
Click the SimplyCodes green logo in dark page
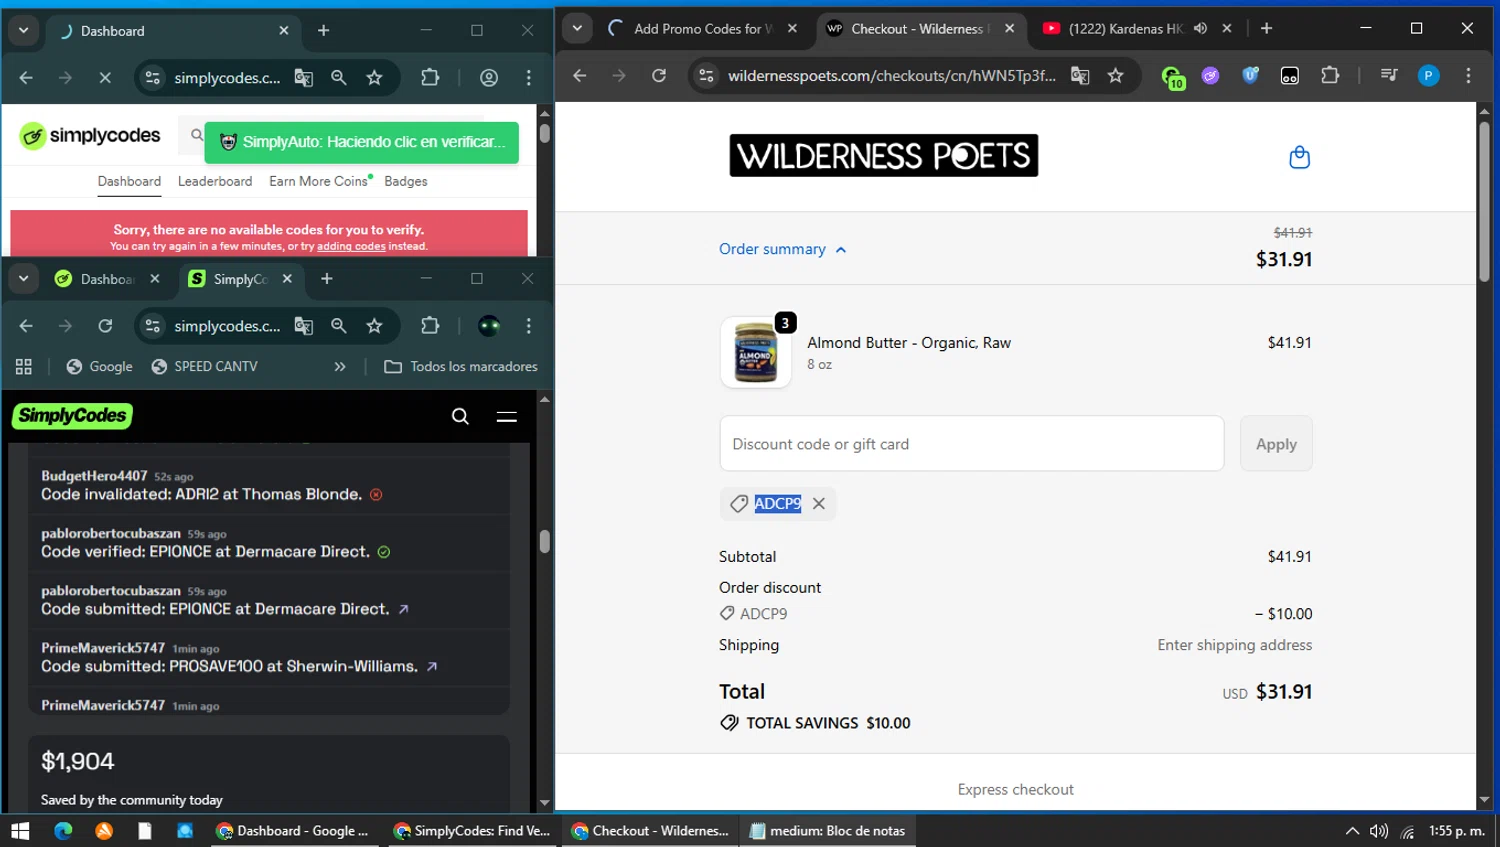[x=72, y=416]
